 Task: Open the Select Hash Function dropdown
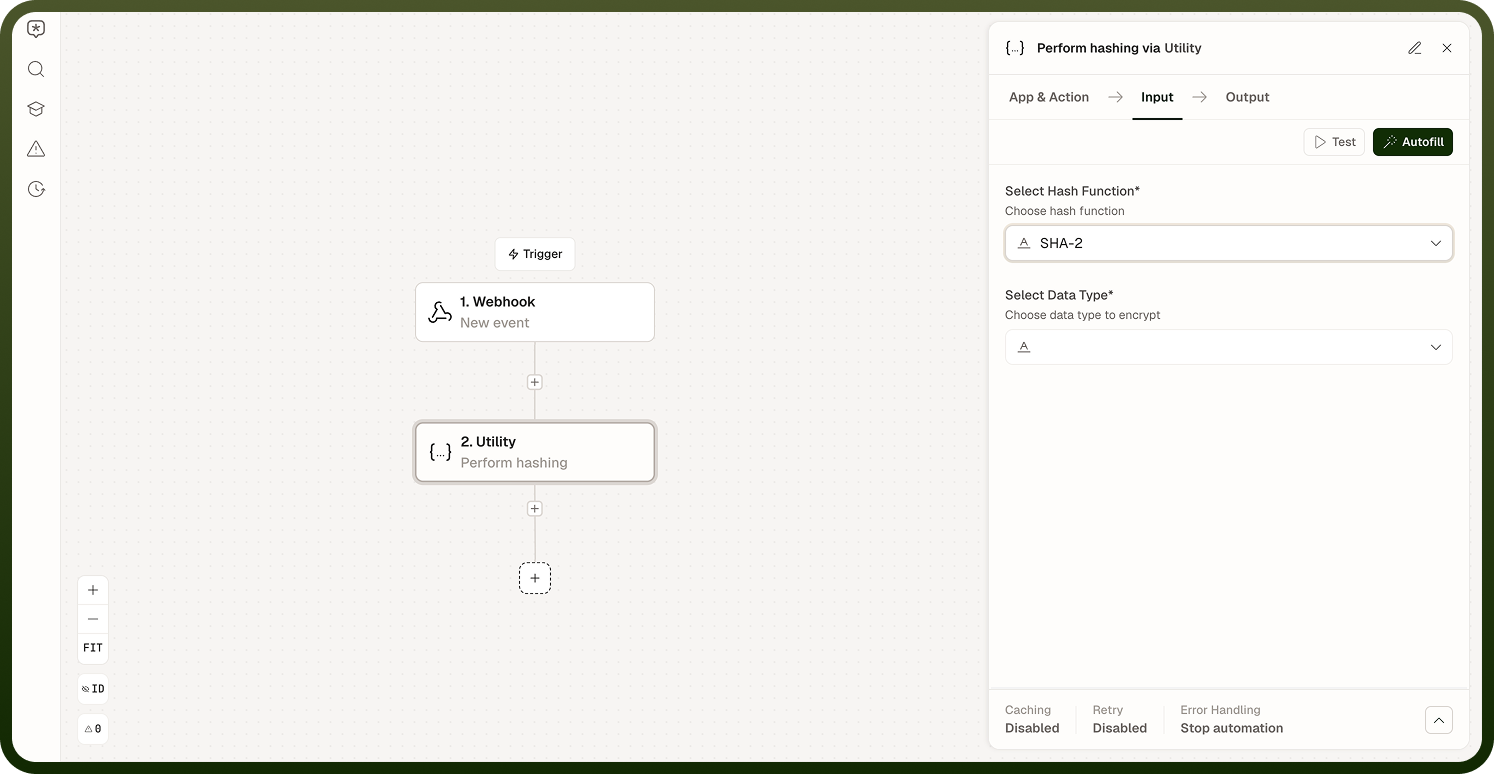point(1228,243)
